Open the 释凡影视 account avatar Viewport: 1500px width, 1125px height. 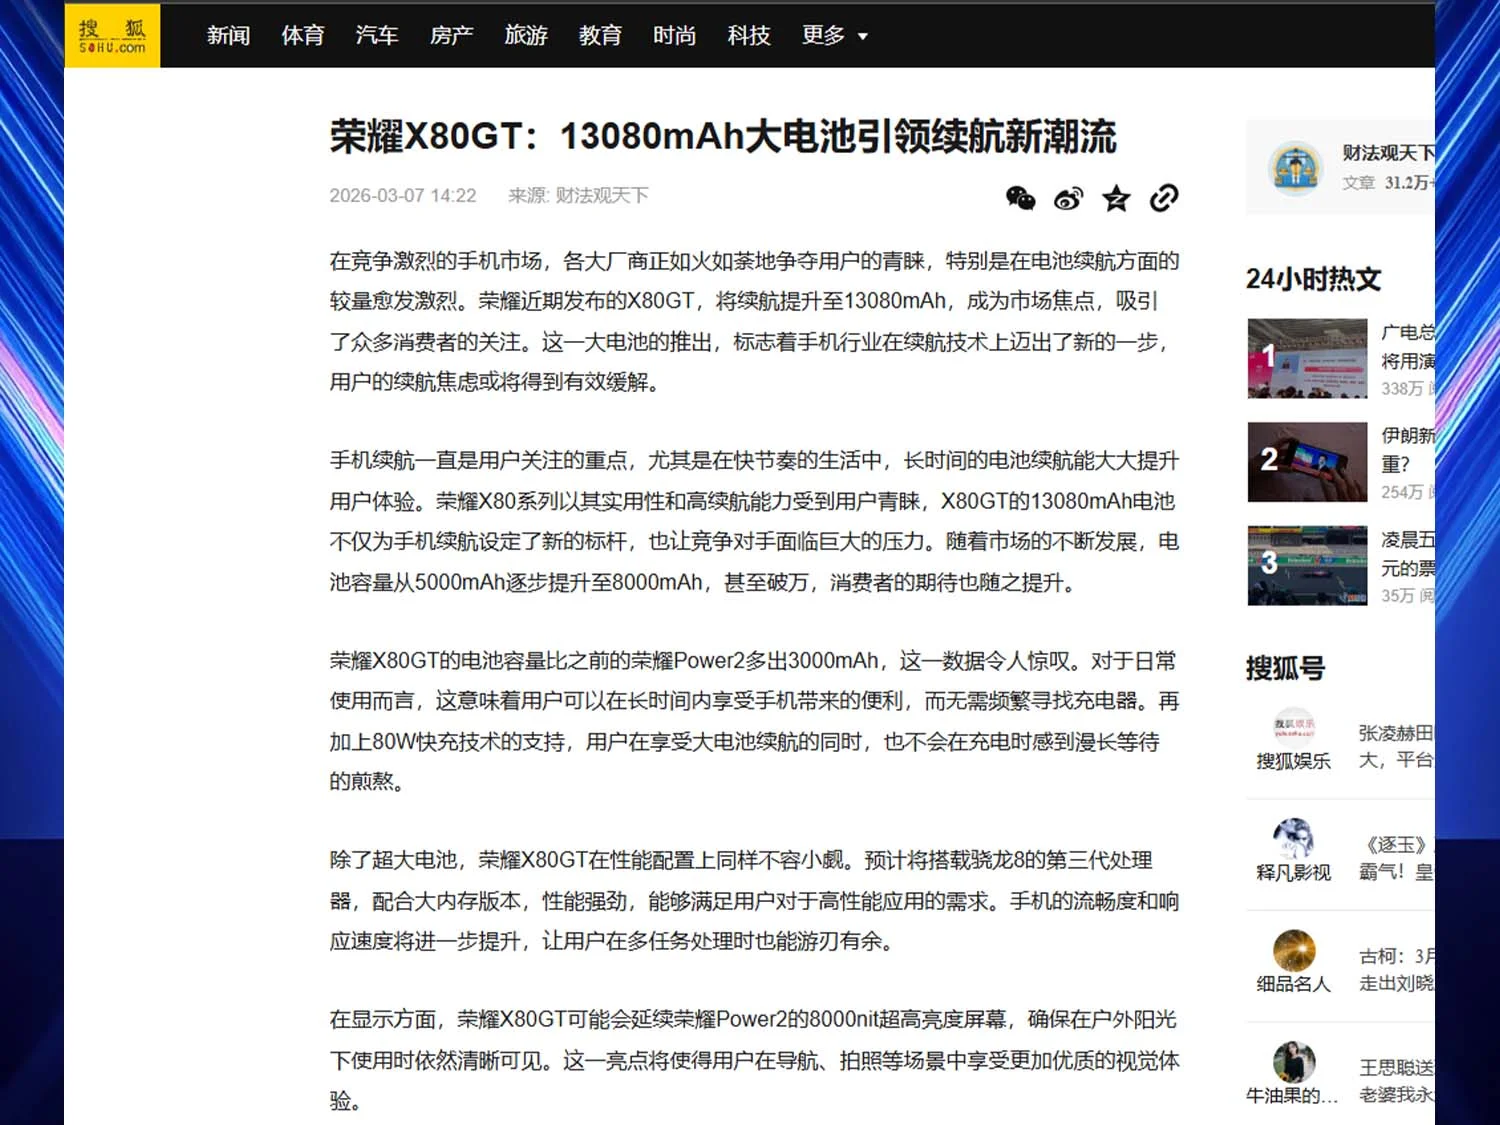click(x=1294, y=838)
